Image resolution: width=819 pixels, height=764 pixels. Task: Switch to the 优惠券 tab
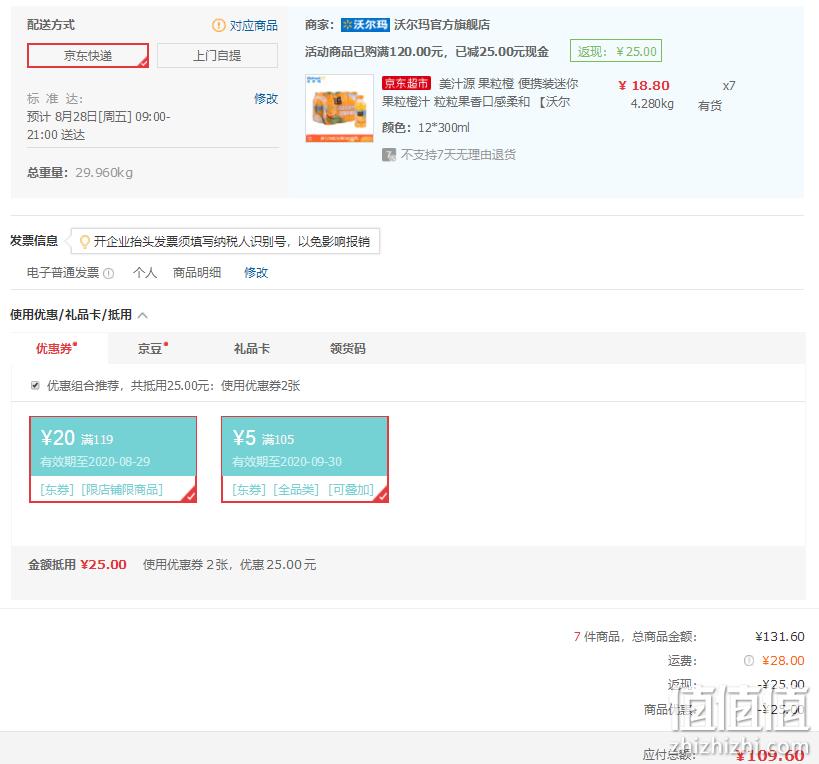click(56, 348)
